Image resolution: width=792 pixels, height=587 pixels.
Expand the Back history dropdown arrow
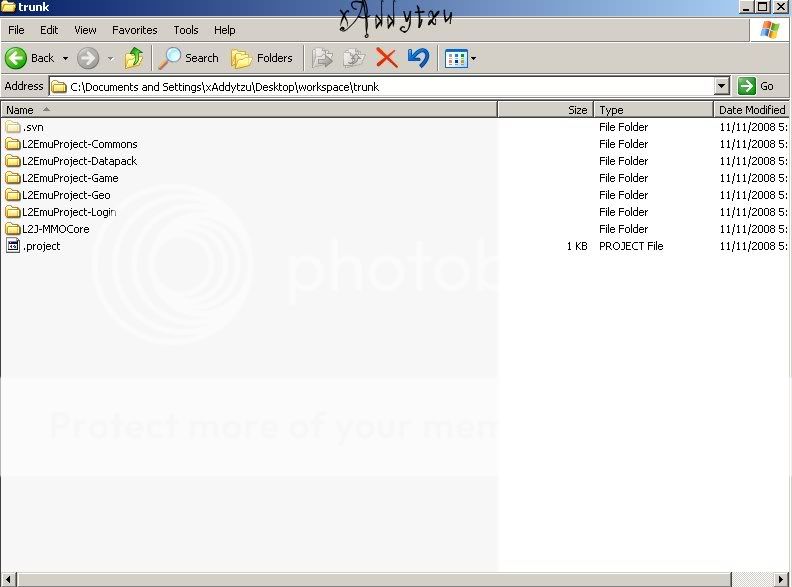65,58
